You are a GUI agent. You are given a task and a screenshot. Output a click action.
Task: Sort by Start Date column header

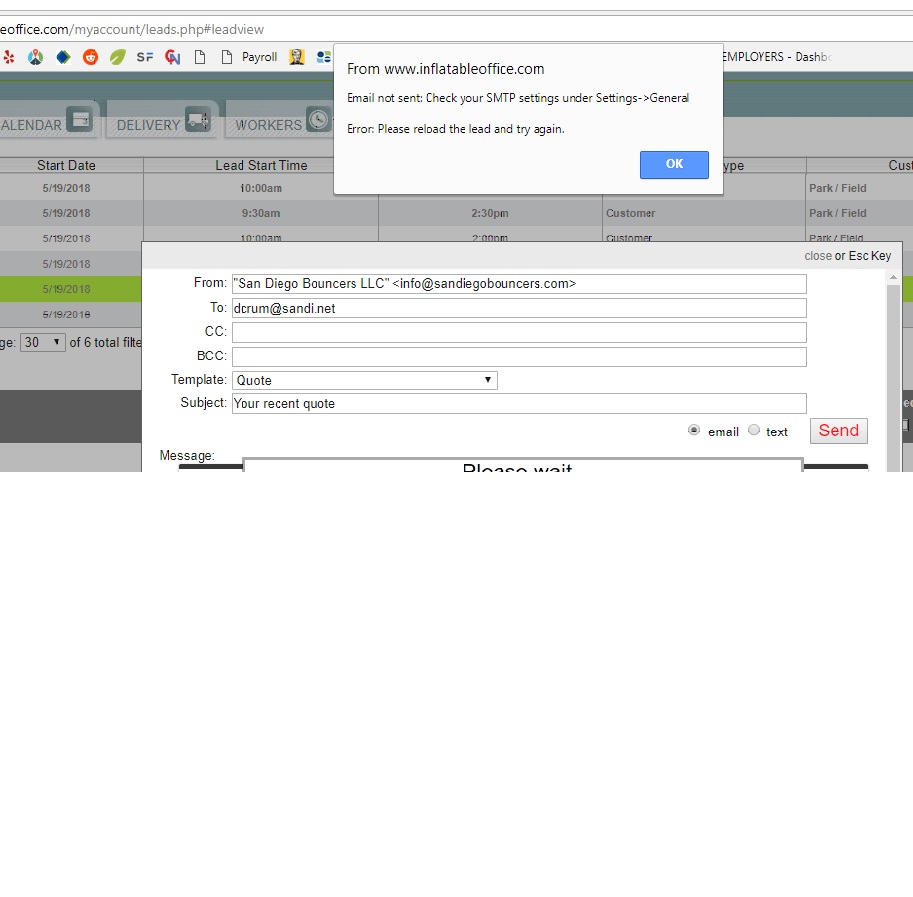tap(67, 165)
